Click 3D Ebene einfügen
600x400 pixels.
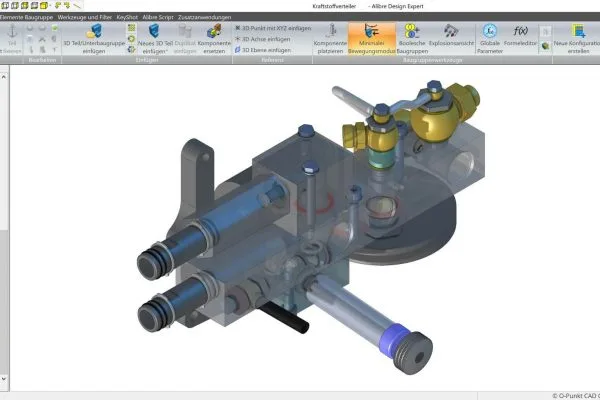coord(262,50)
